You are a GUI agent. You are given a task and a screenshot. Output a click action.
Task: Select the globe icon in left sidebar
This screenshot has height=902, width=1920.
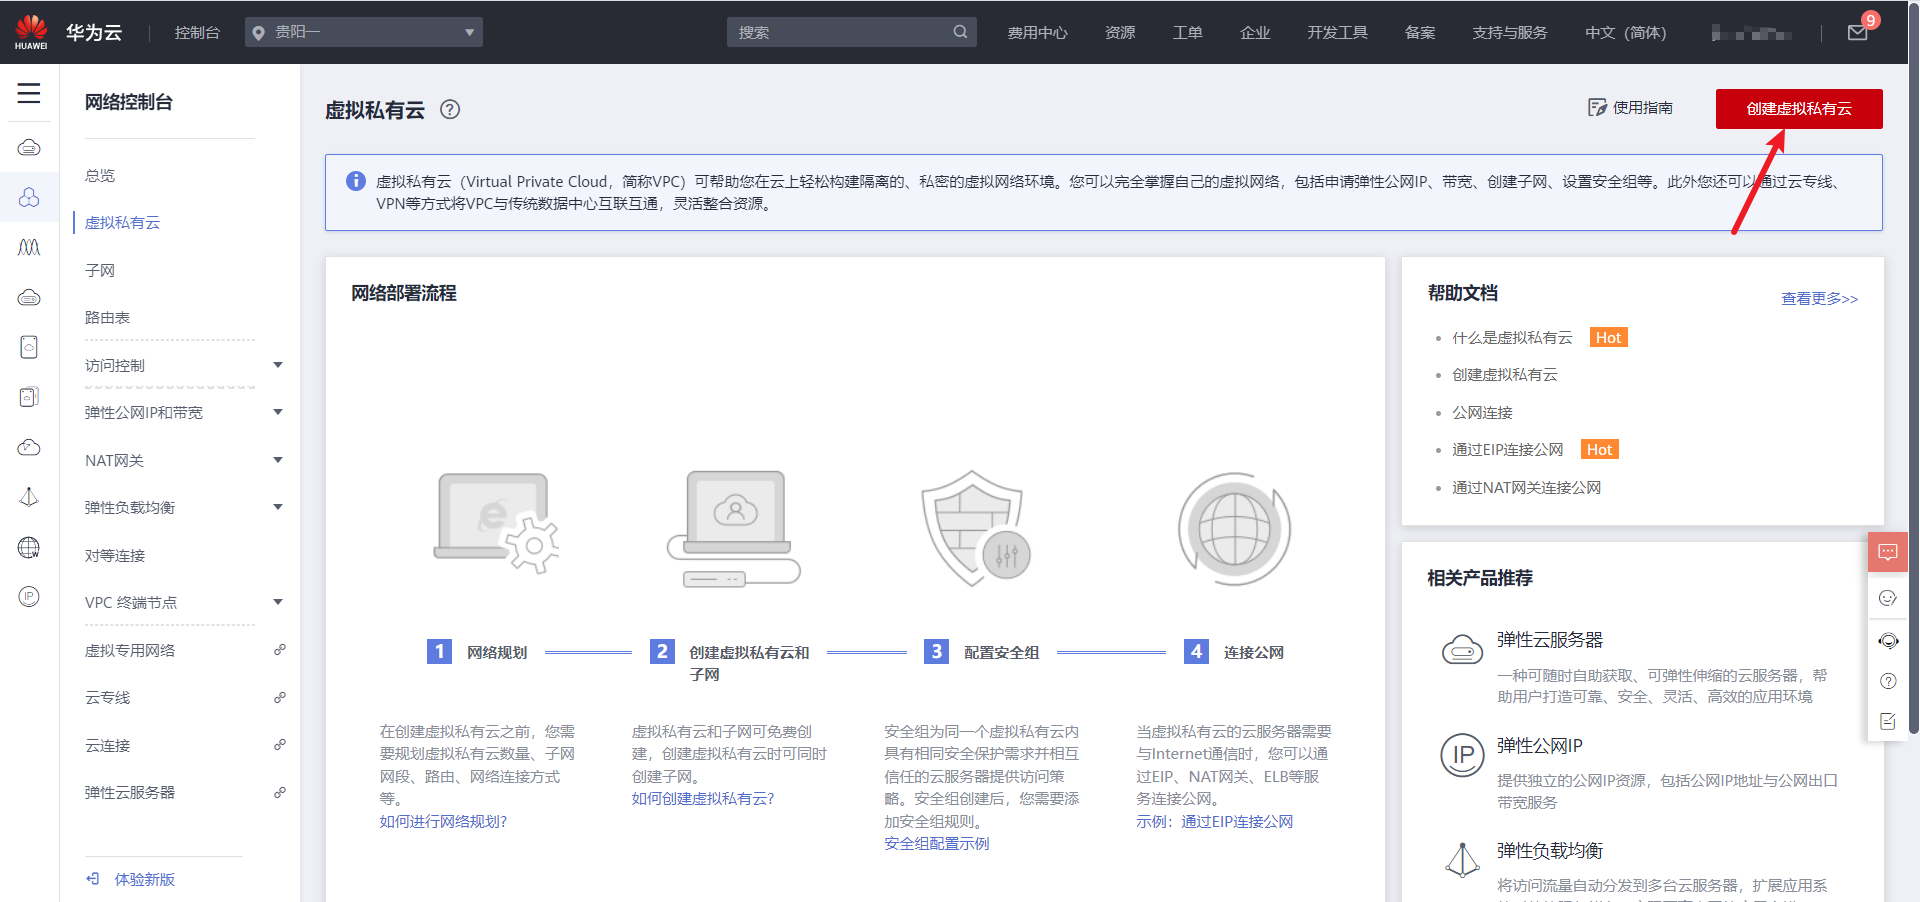29,547
